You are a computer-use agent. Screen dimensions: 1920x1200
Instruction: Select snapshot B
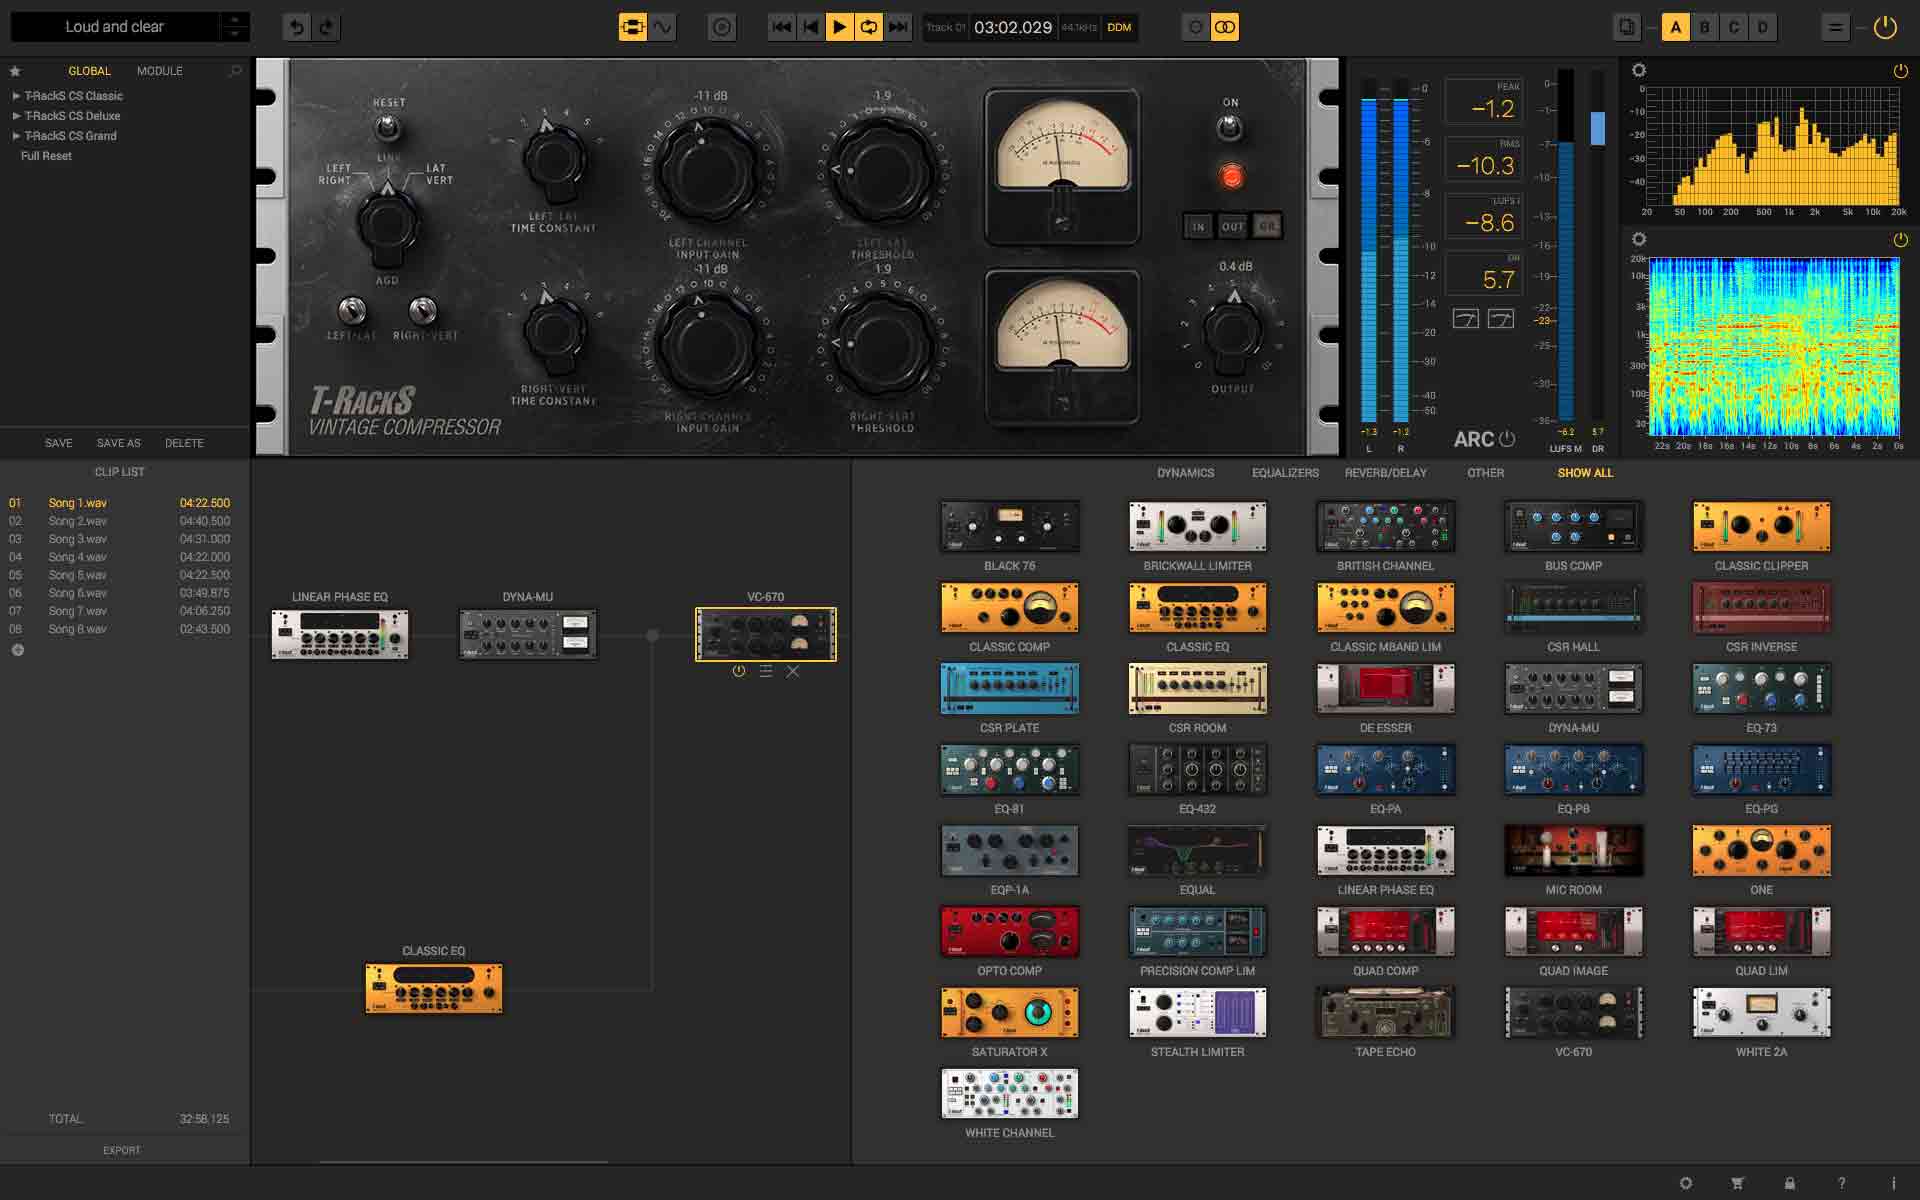pyautogui.click(x=1705, y=27)
